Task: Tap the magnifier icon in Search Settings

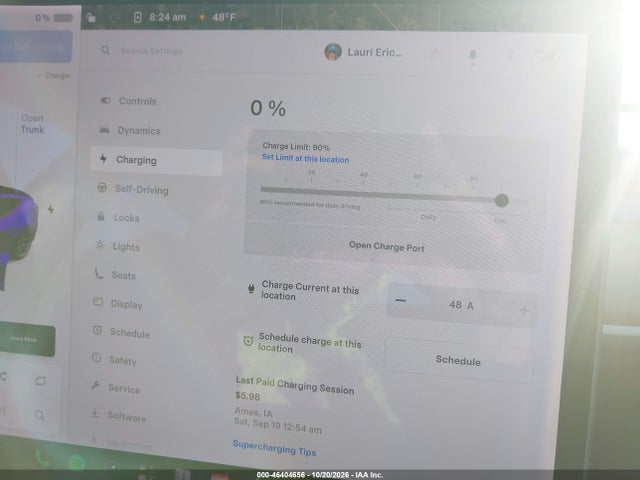Action: [x=105, y=50]
